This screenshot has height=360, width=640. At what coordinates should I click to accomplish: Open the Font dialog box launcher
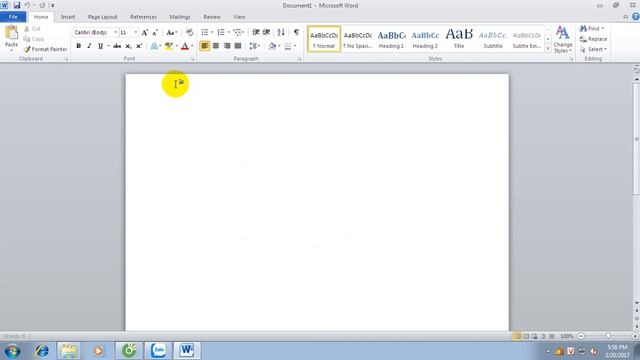193,59
